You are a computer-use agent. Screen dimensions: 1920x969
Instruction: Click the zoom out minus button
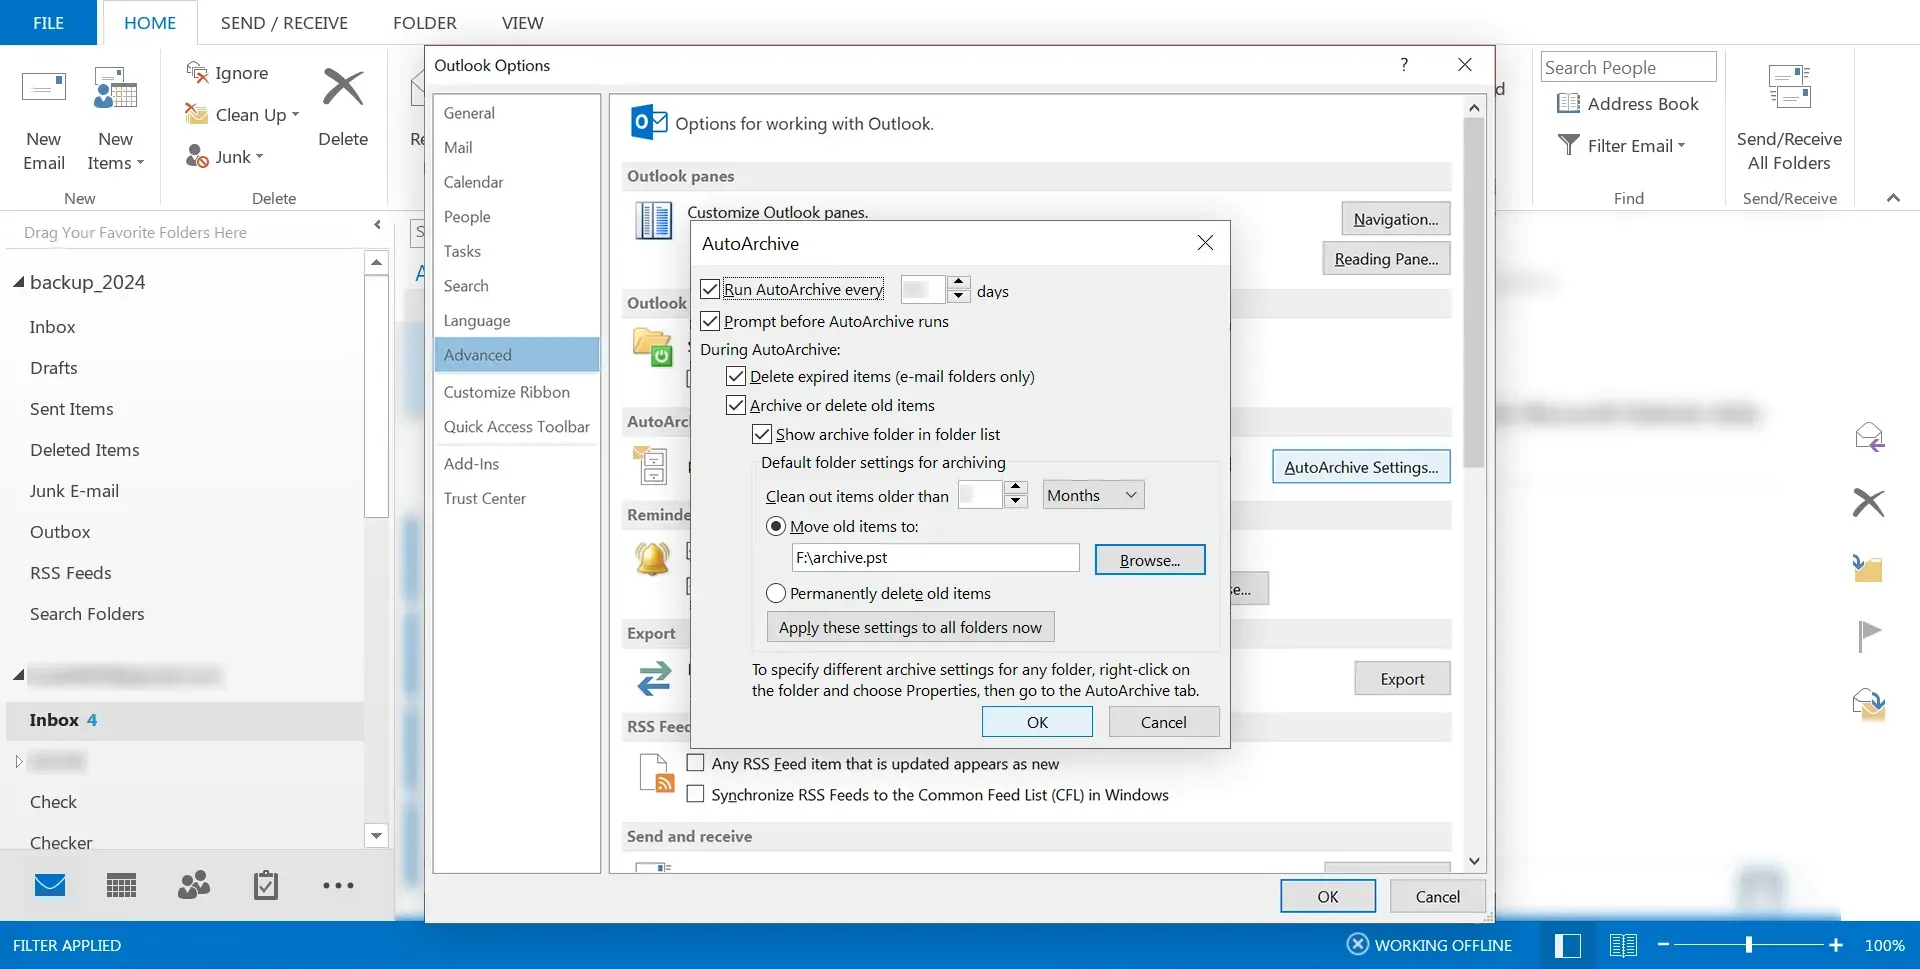(x=1663, y=945)
